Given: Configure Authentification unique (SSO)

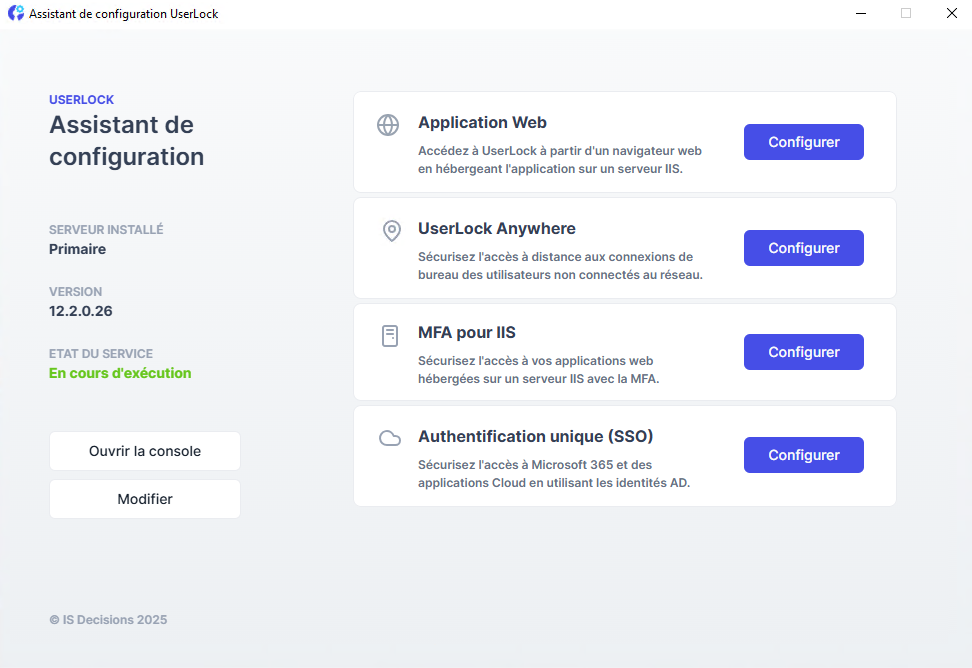Looking at the screenshot, I should pos(803,455).
